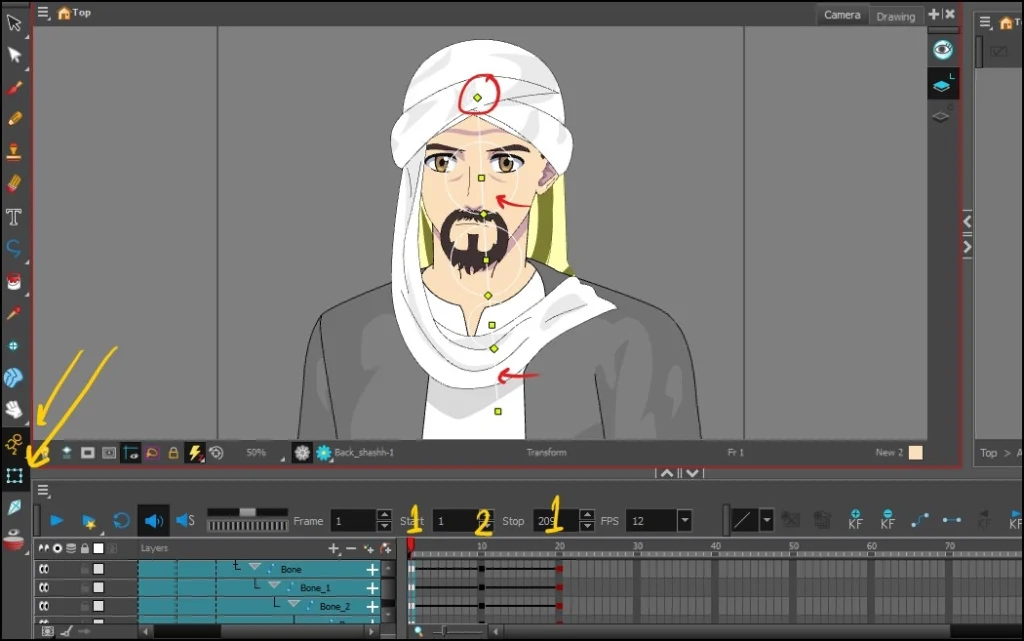Enable Render View mode with the lightning icon
The image size is (1024, 641).
point(197,452)
